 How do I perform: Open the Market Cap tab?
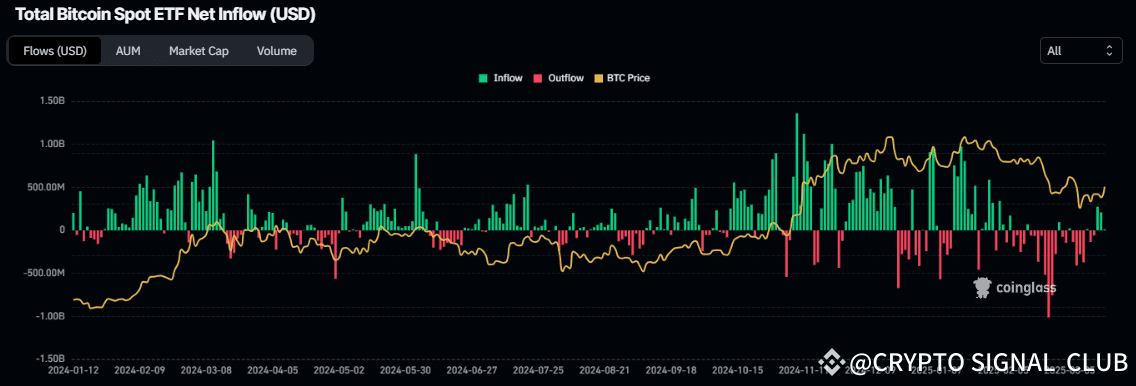199,51
